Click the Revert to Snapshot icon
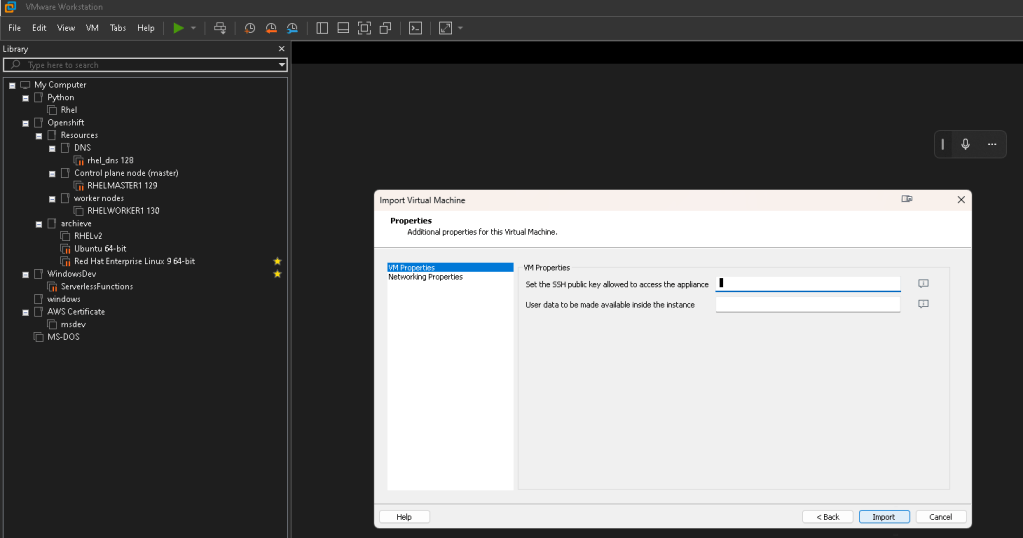The height and width of the screenshot is (538, 1023). (271, 28)
